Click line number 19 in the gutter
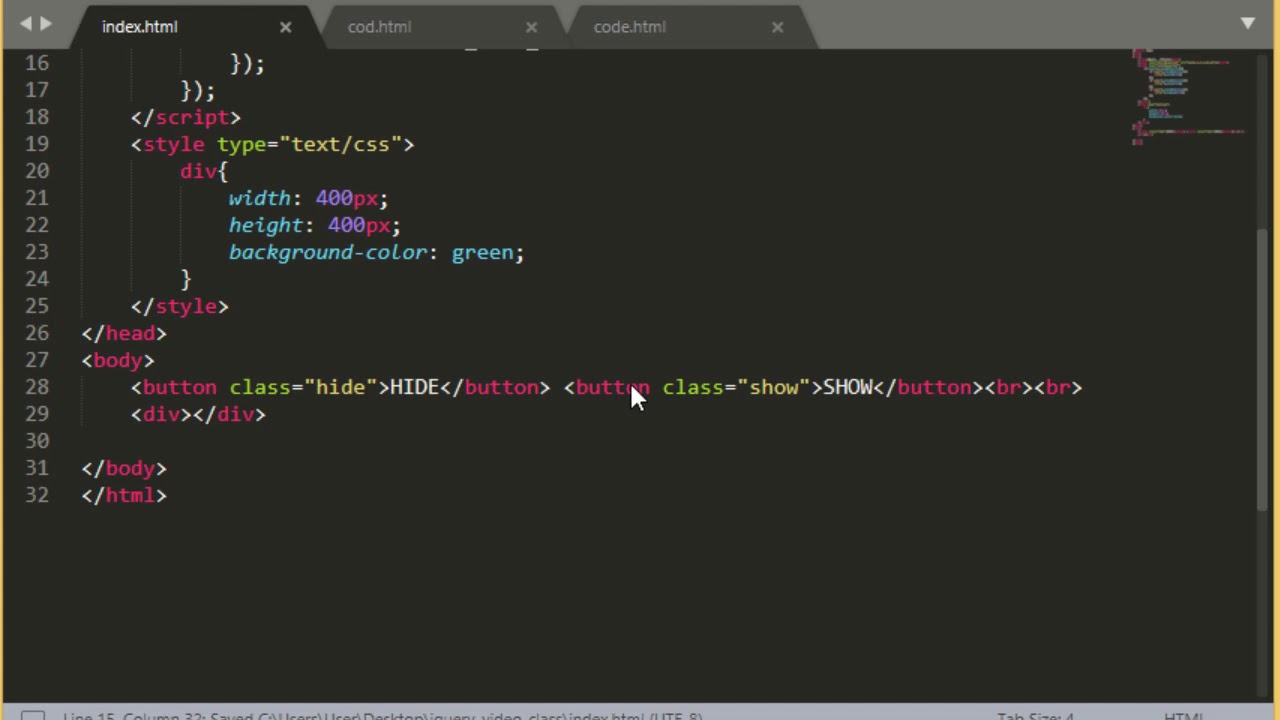Image resolution: width=1280 pixels, height=720 pixels. [37, 144]
